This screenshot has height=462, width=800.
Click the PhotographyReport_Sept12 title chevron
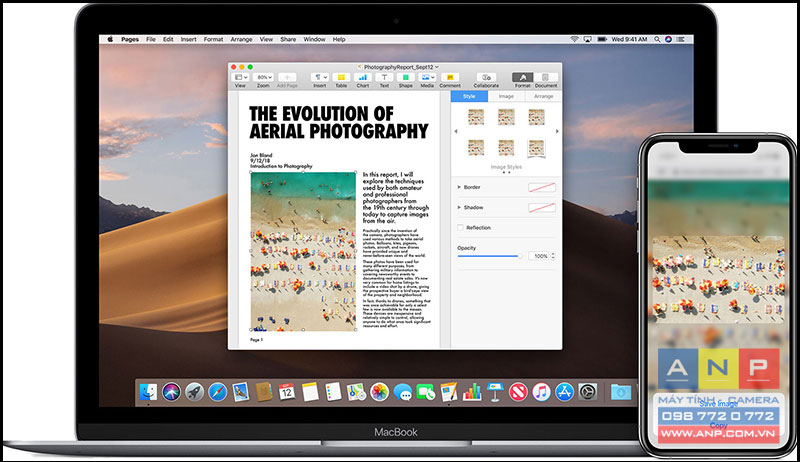(437, 67)
